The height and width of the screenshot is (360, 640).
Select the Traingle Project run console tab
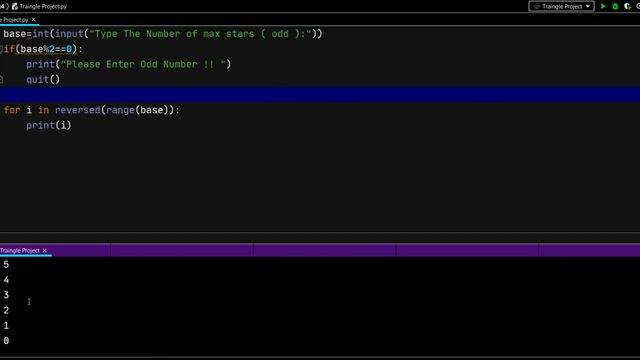click(20, 250)
